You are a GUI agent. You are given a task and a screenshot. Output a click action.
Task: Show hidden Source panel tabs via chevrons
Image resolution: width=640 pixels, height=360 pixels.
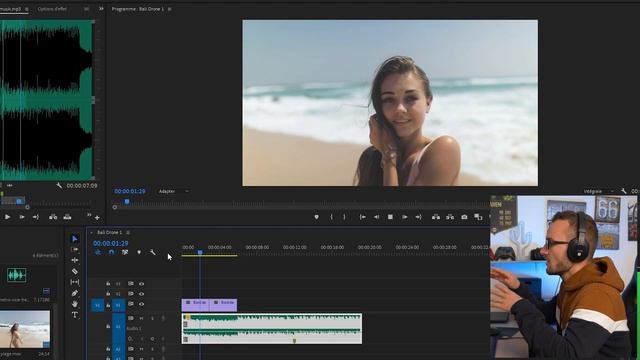[101, 9]
